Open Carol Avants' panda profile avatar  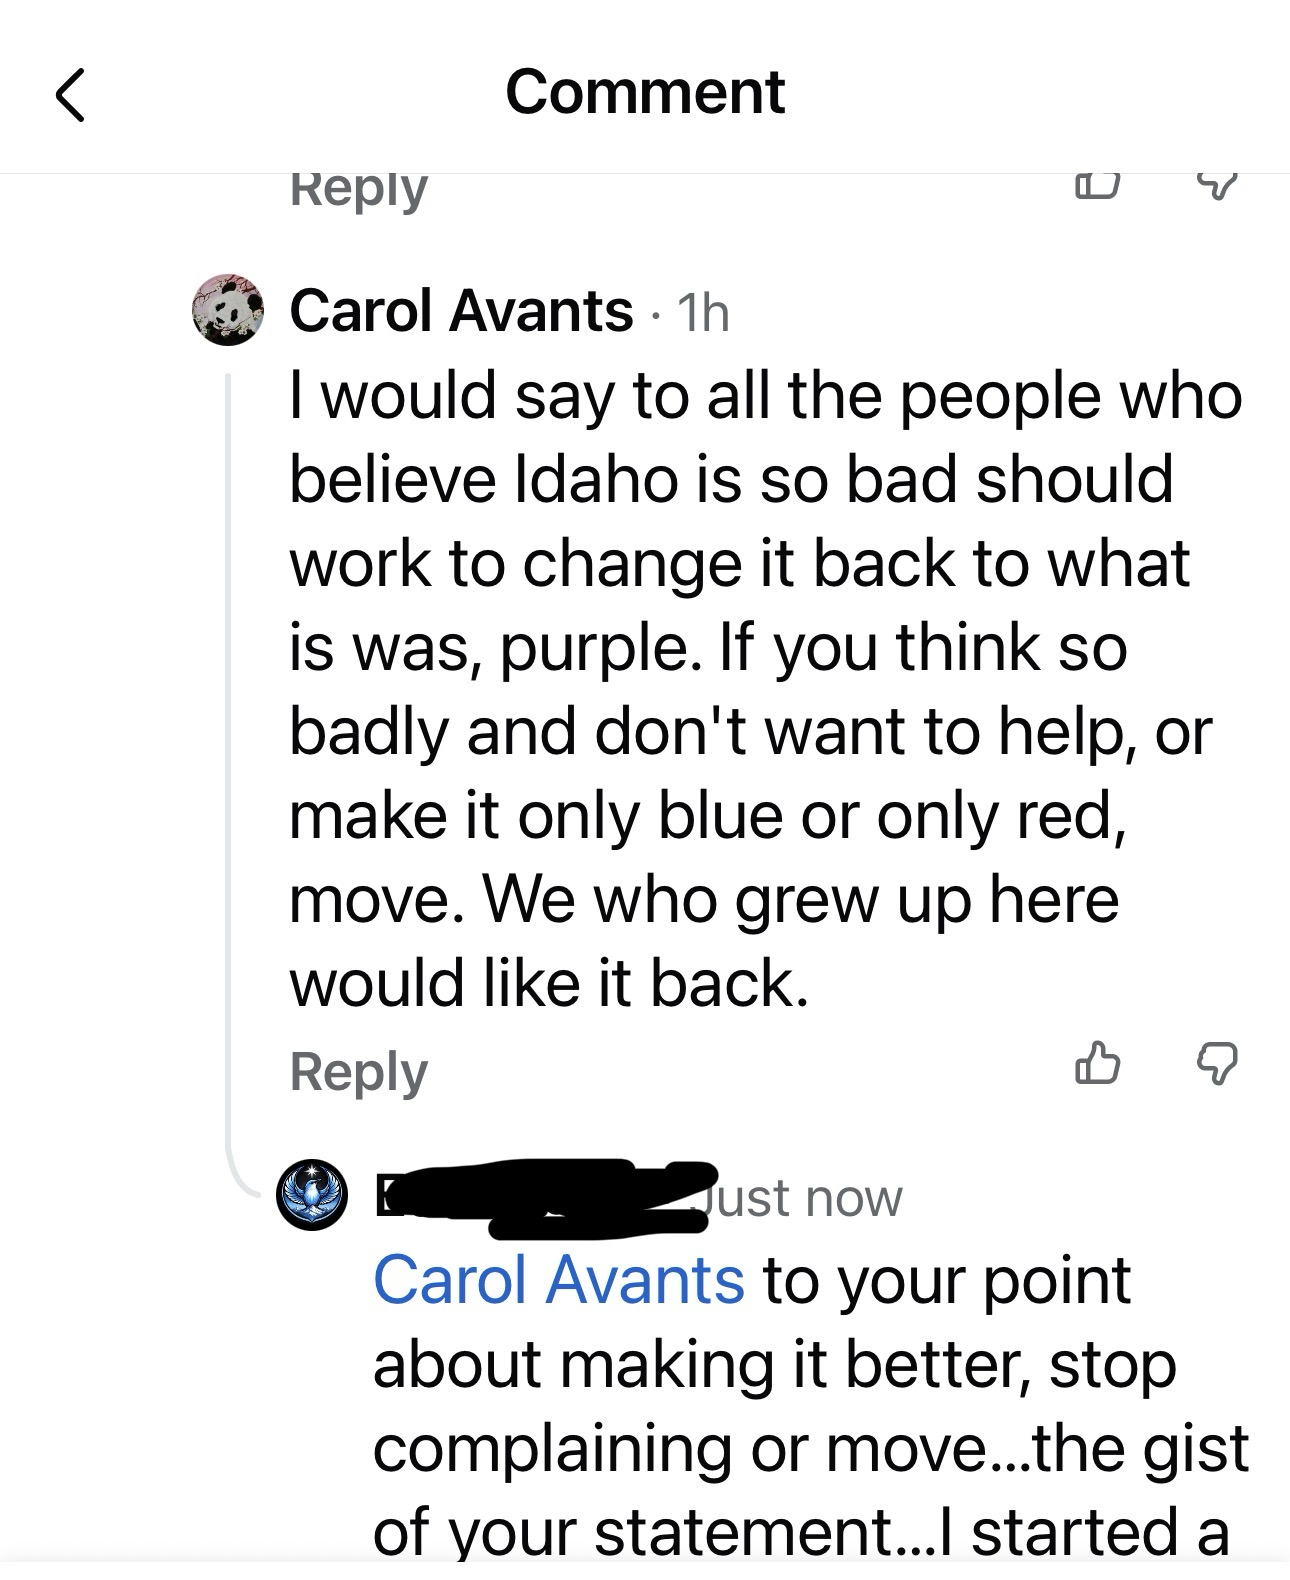point(228,309)
